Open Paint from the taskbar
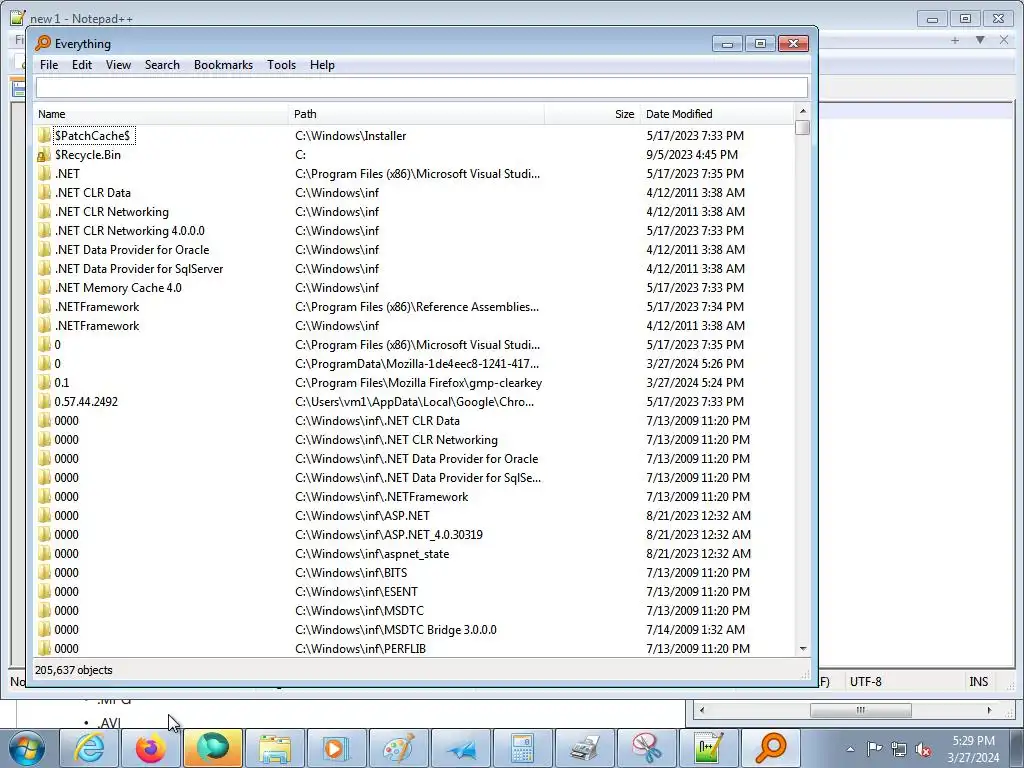The width and height of the screenshot is (1024, 768). tap(398, 748)
